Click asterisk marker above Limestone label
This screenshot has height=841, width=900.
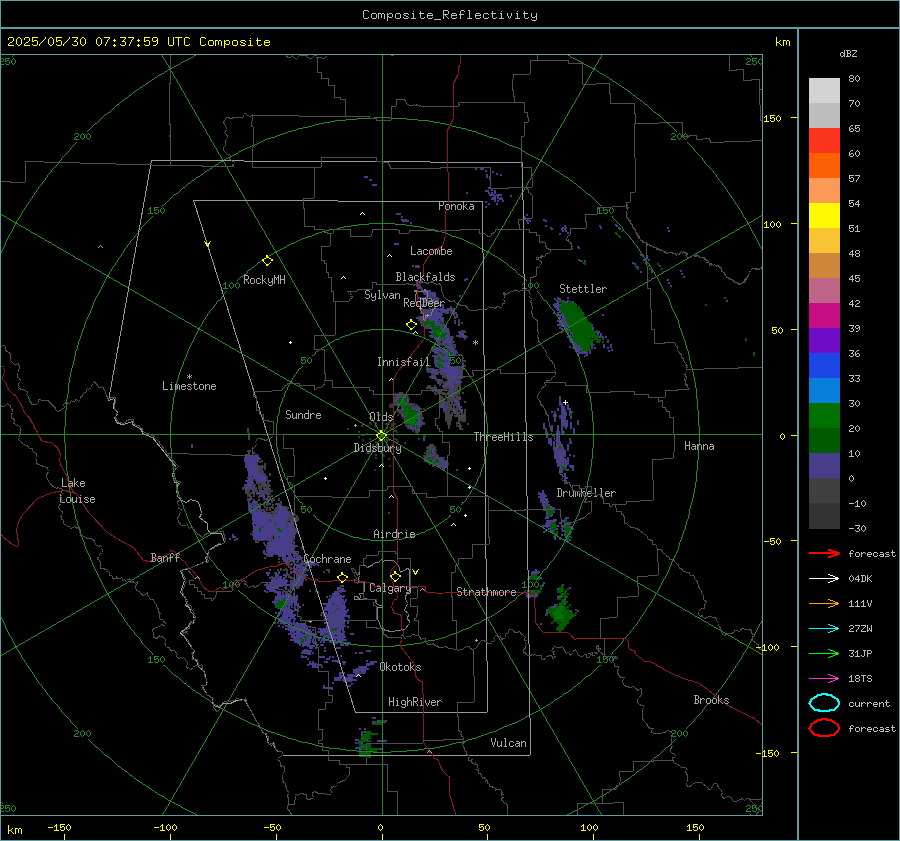click(189, 377)
